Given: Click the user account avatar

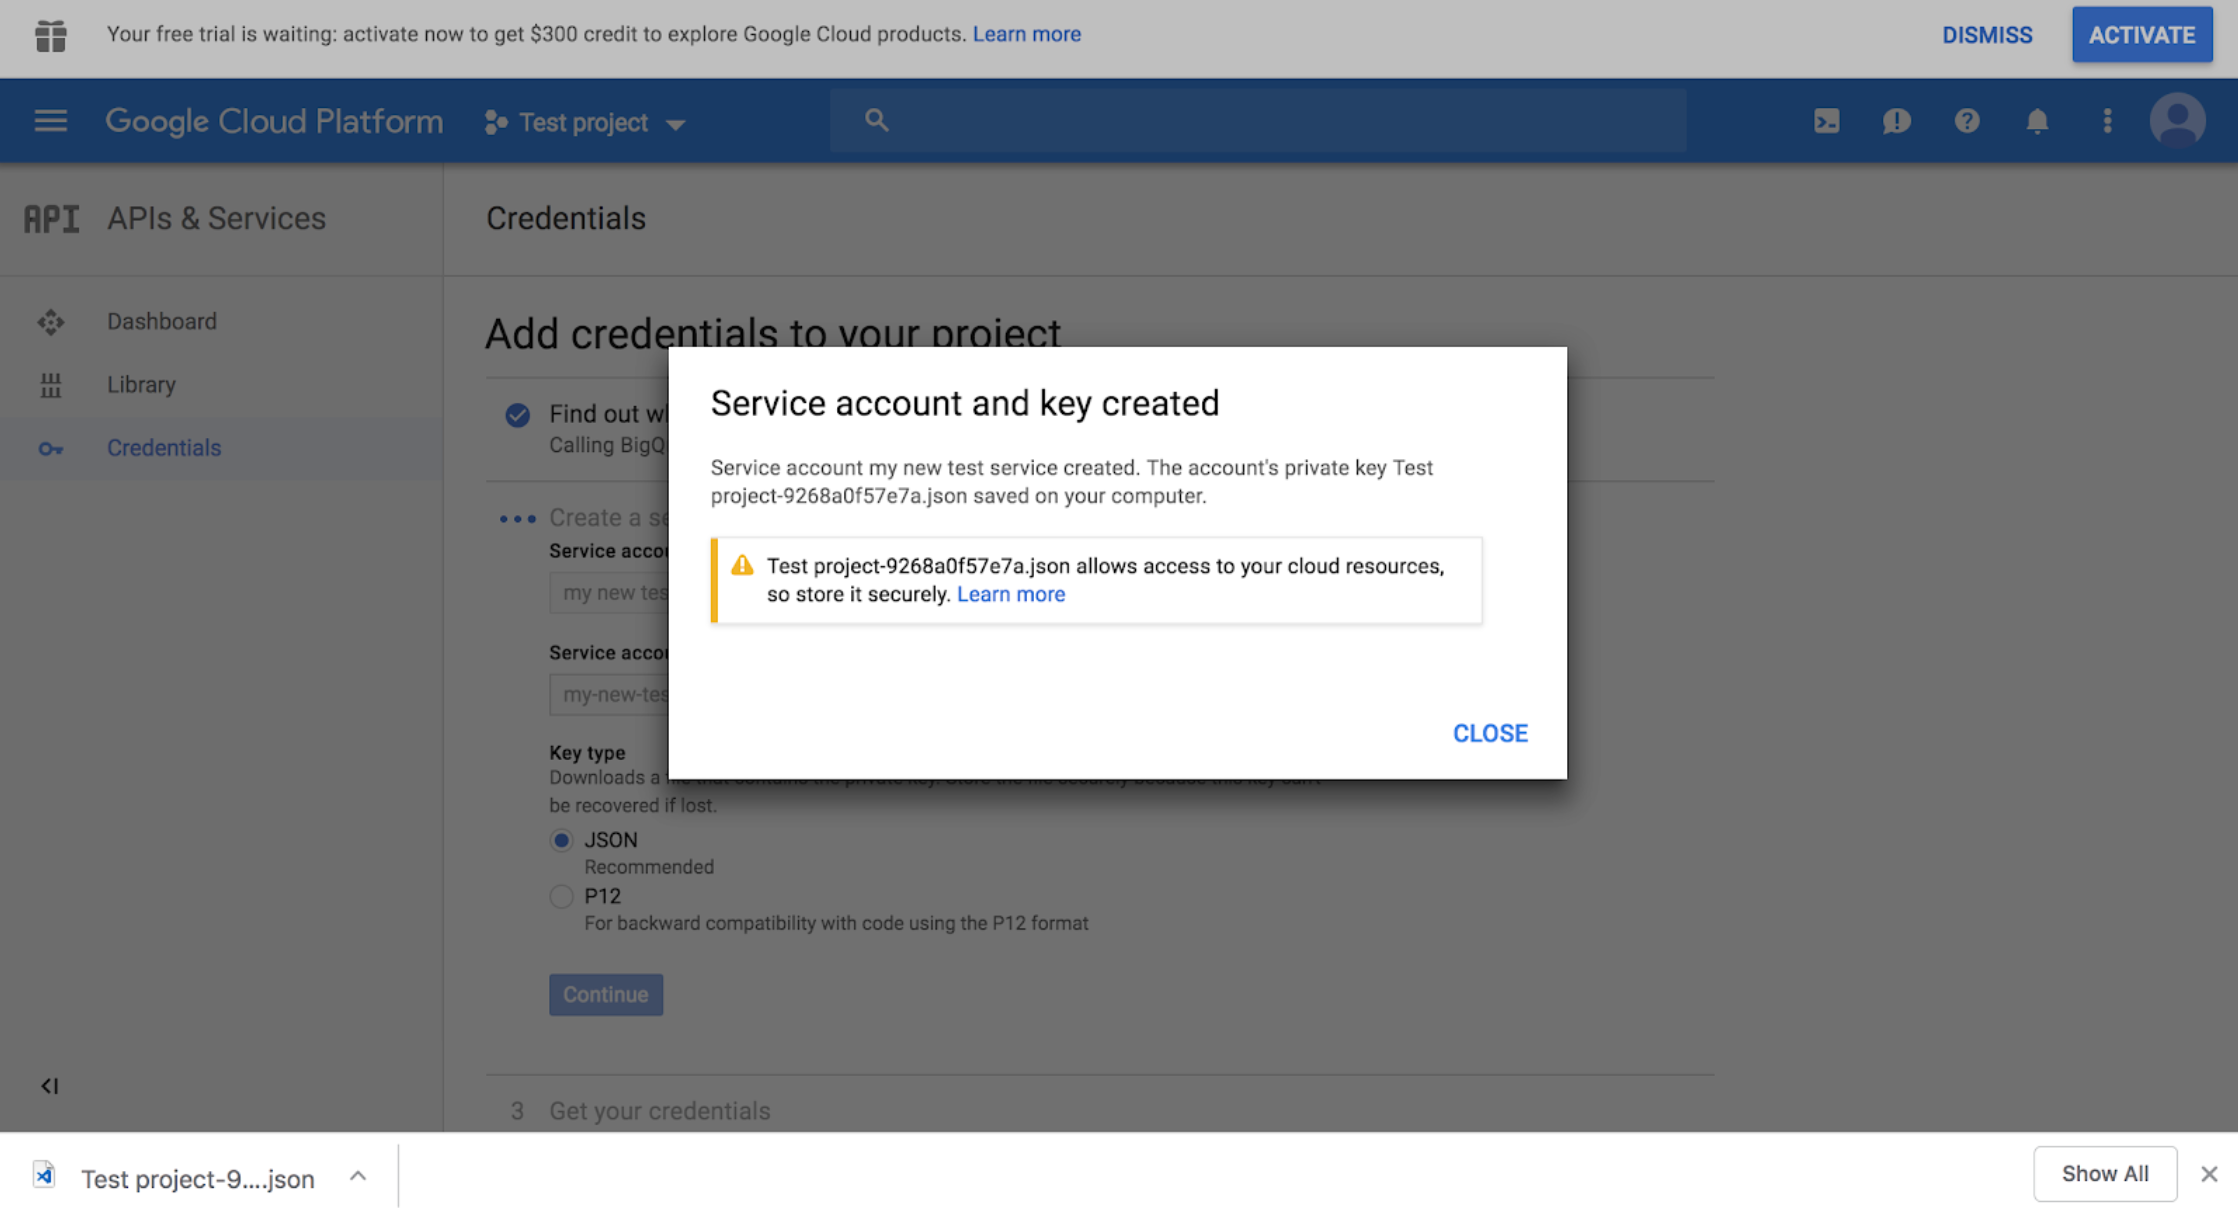Looking at the screenshot, I should coord(2177,121).
